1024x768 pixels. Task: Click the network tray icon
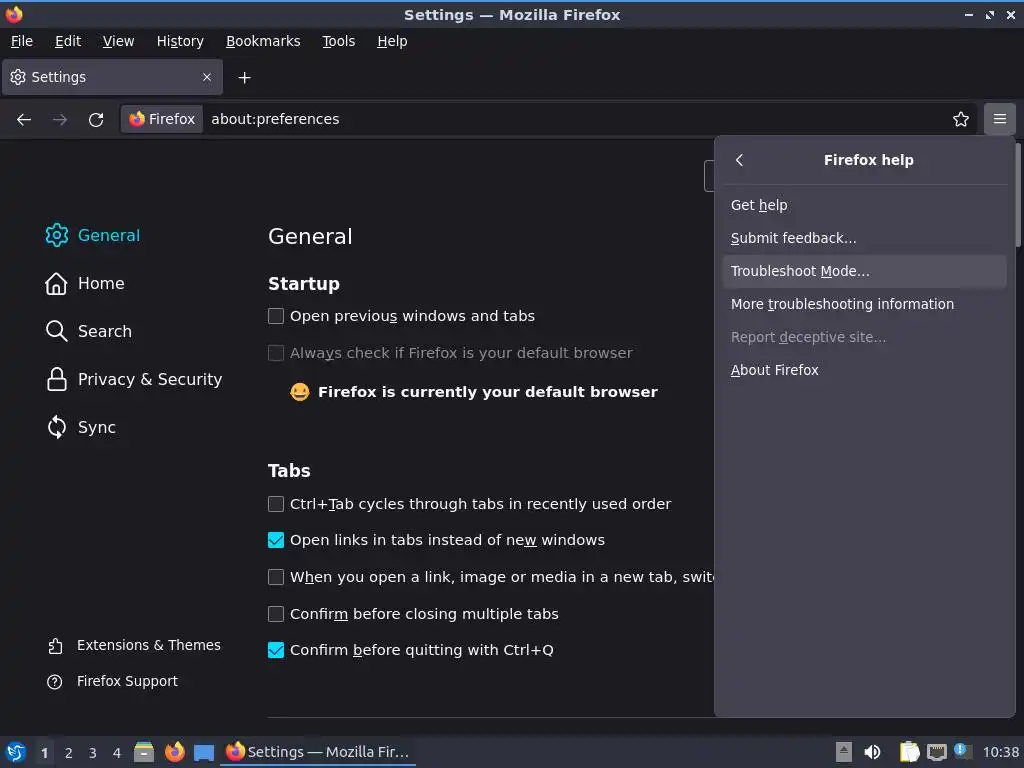pos(936,752)
